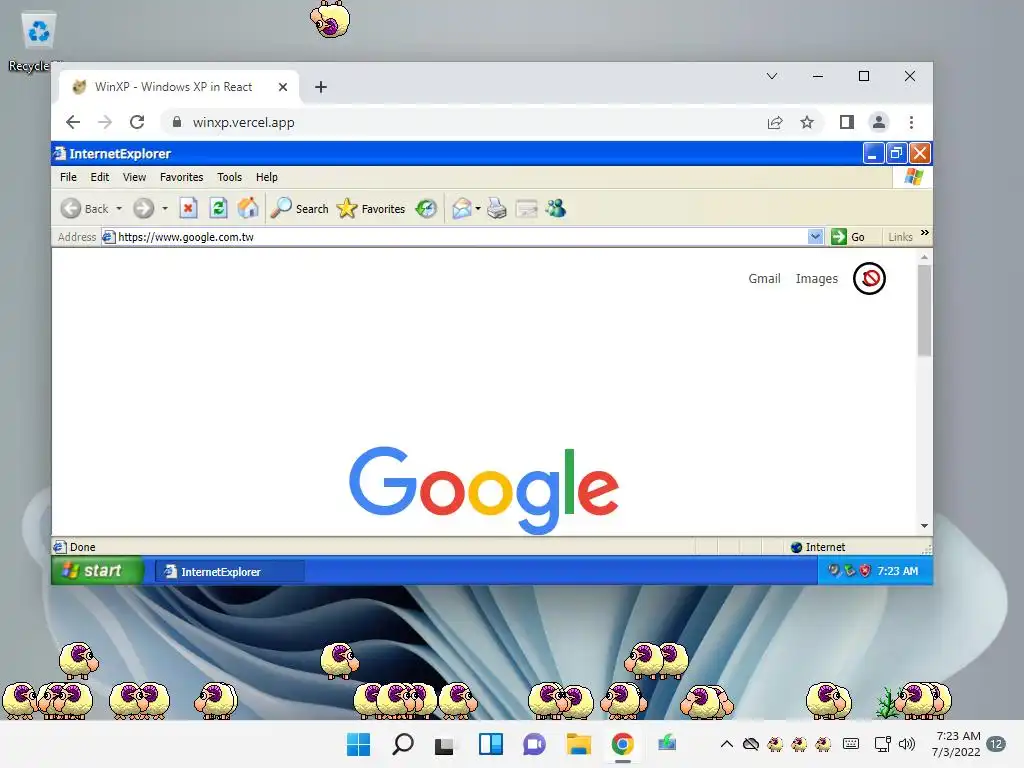Open File Explorer from Windows taskbar
The height and width of the screenshot is (768, 1024).
[579, 744]
